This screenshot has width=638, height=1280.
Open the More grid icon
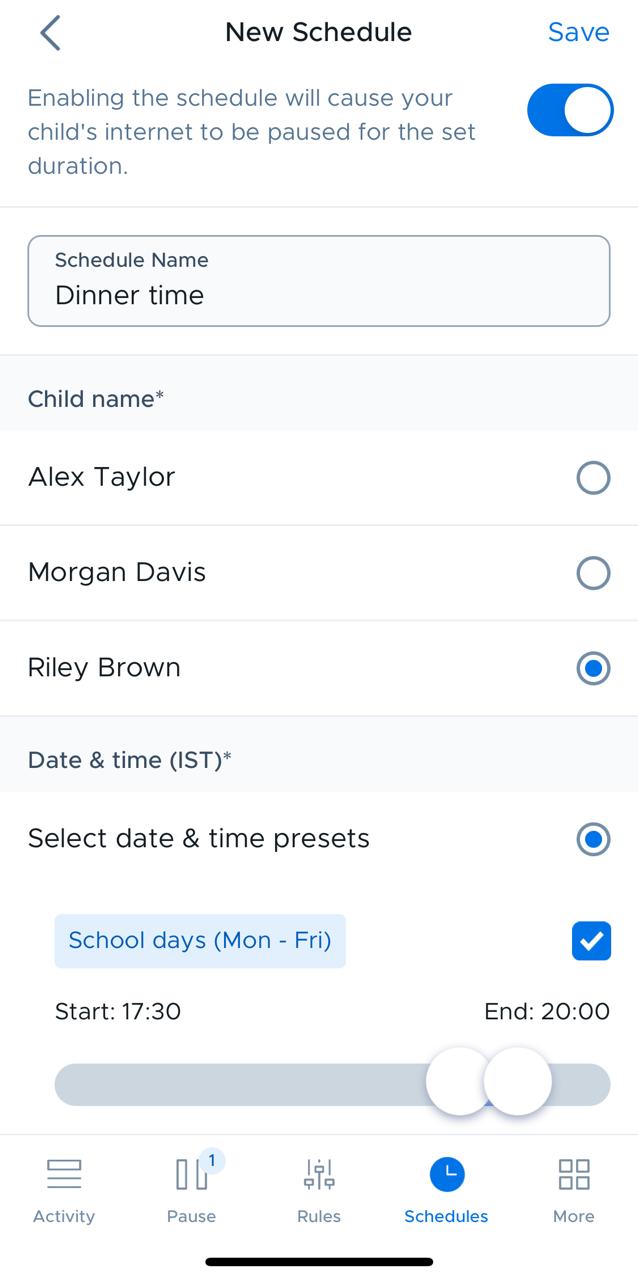574,1174
